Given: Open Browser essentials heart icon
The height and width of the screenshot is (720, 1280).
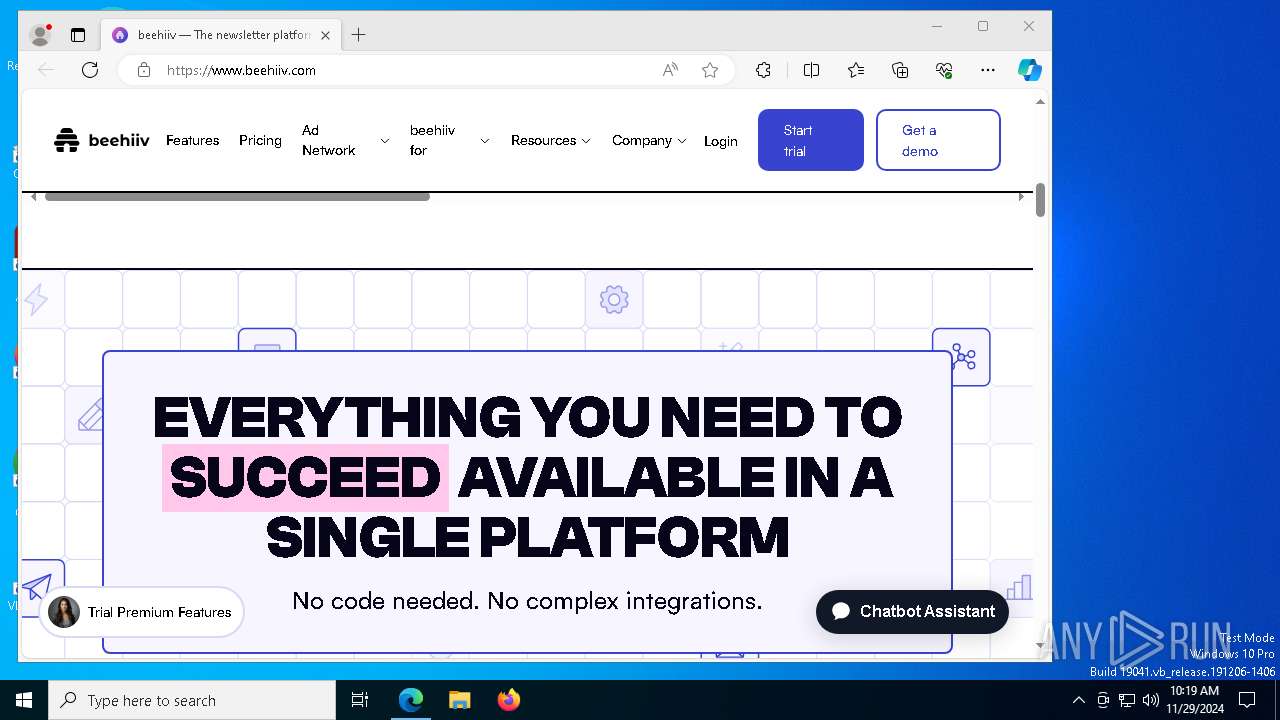Looking at the screenshot, I should (x=944, y=70).
